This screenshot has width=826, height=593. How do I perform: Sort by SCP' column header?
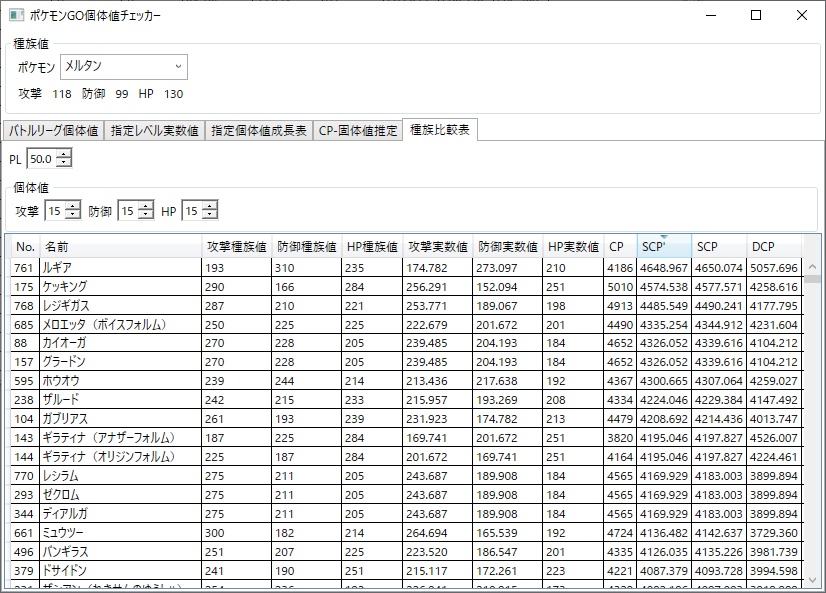664,246
